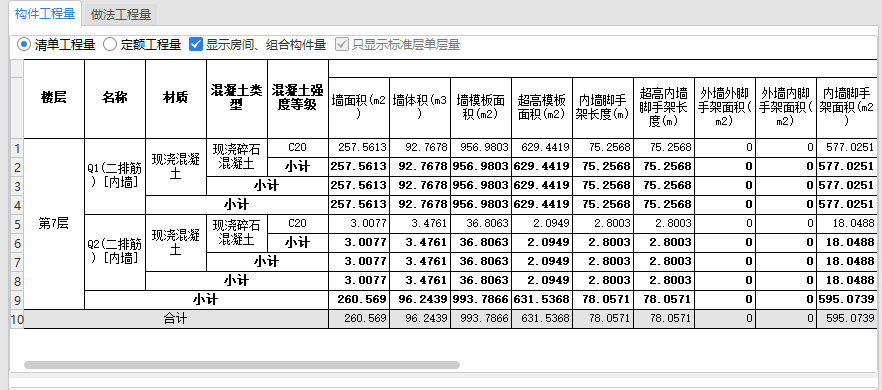The image size is (882, 390).
Task: Click the 墙模板面积(m2) column header
Action: [x=480, y=108]
